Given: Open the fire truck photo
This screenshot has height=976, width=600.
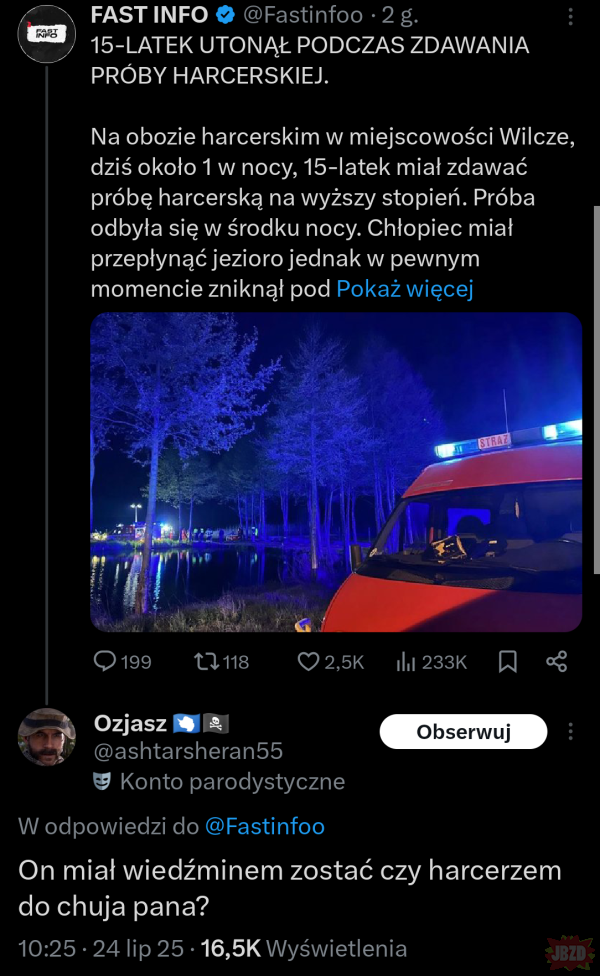Looking at the screenshot, I should (336, 472).
